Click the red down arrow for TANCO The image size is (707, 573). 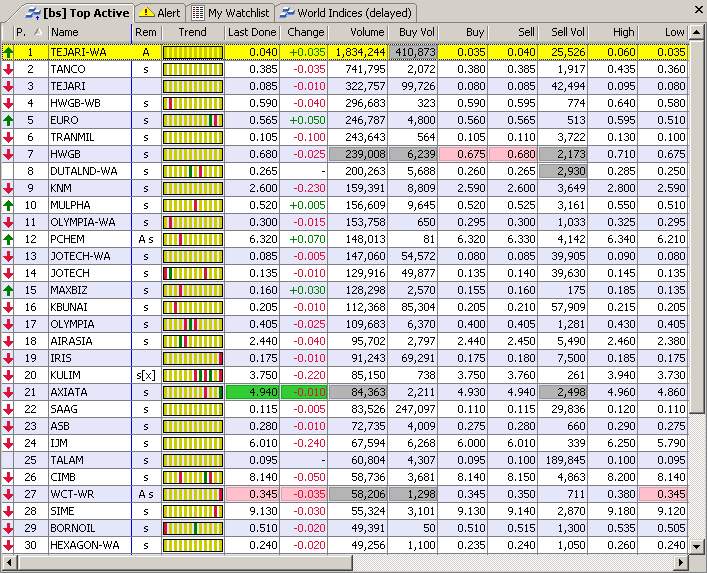coord(8,69)
